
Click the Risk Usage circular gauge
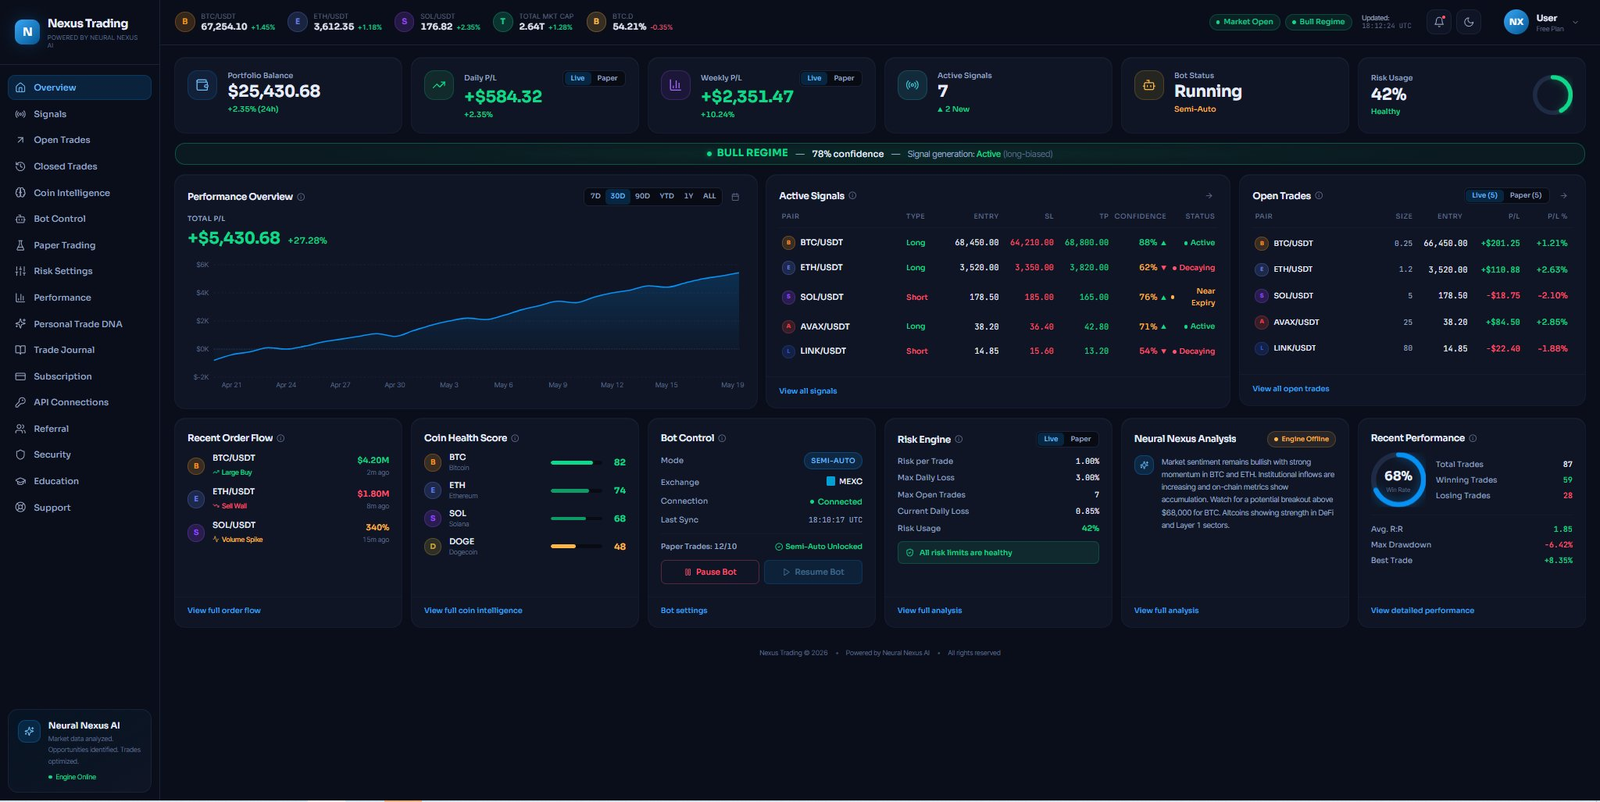coord(1552,95)
